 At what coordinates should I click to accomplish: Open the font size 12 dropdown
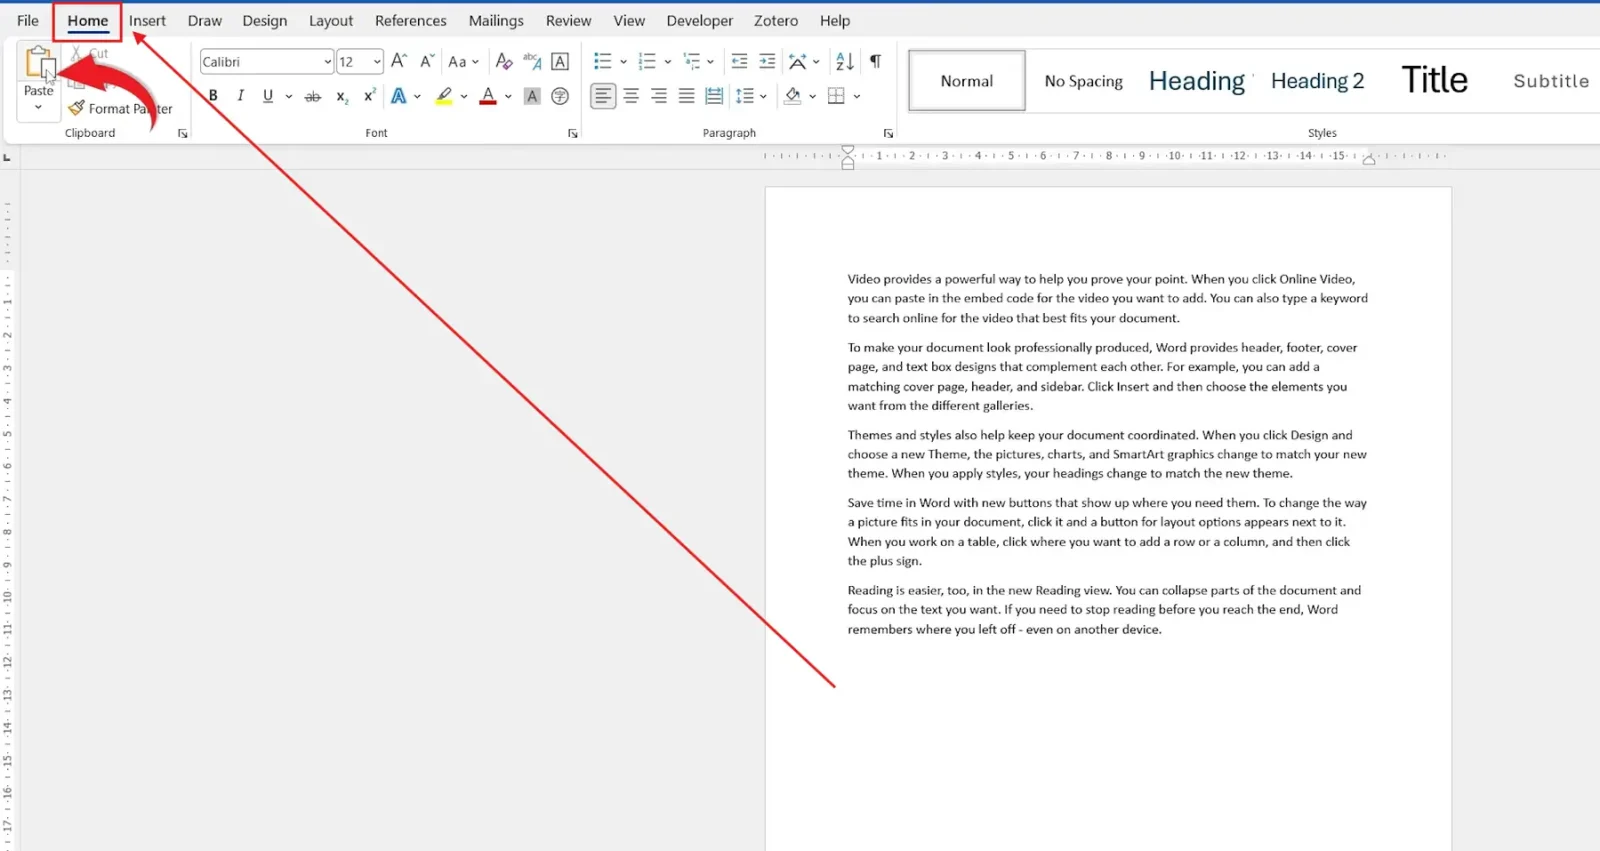pos(377,62)
